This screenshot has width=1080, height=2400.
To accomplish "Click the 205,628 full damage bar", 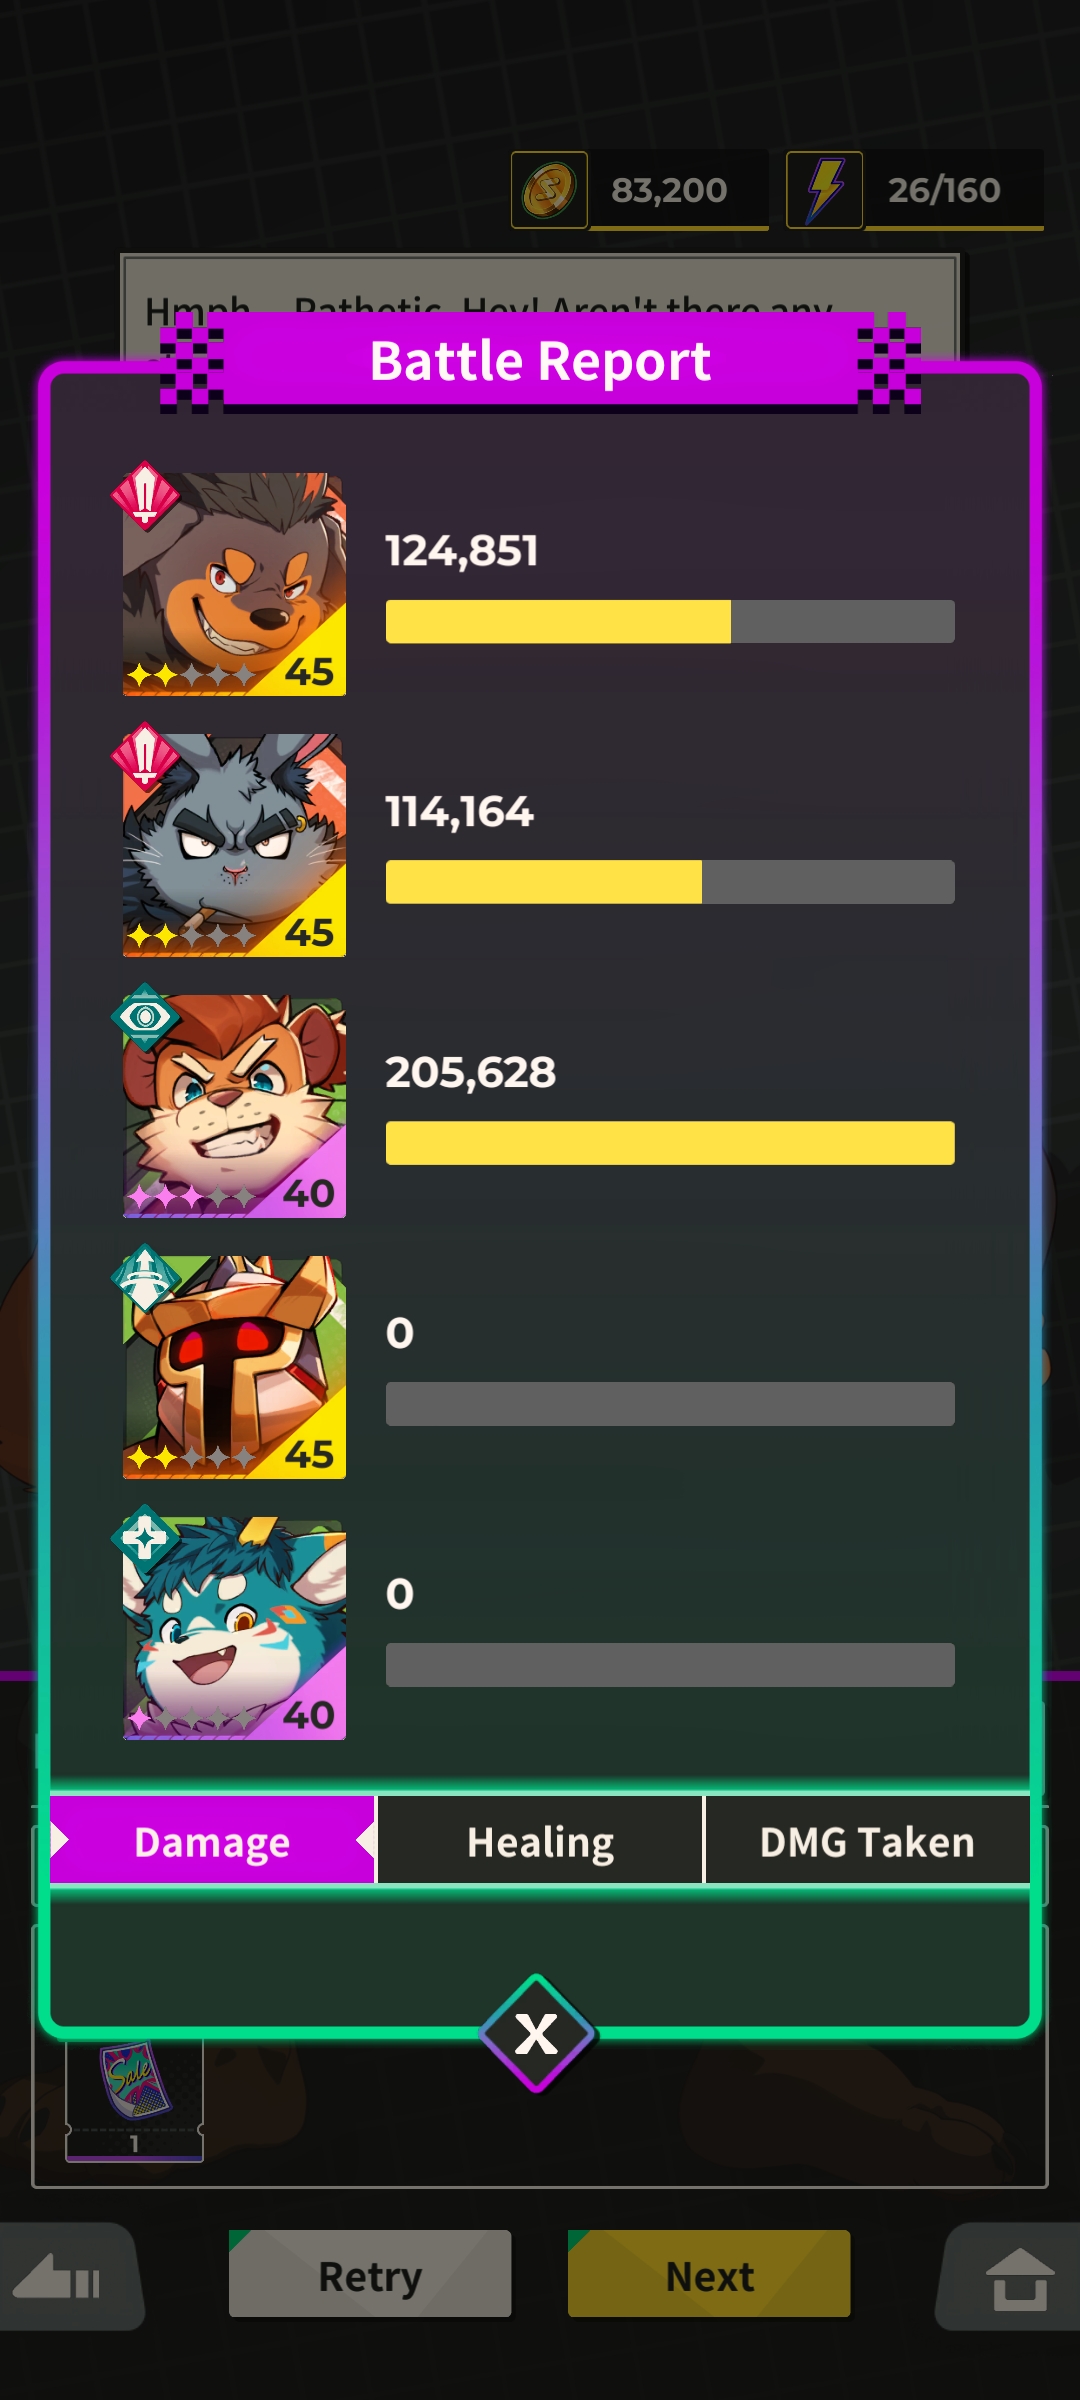I will 670,1143.
